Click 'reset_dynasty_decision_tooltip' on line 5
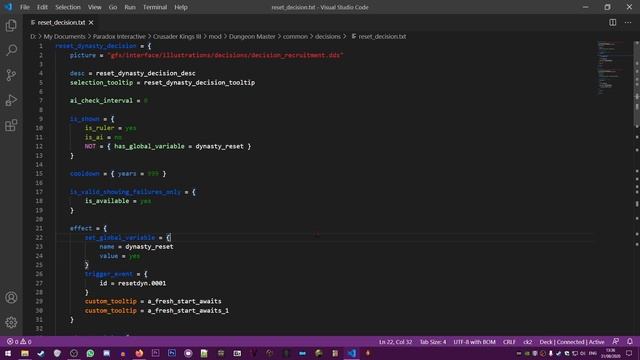Image resolution: width=640 pixels, height=360 pixels. tap(199, 82)
